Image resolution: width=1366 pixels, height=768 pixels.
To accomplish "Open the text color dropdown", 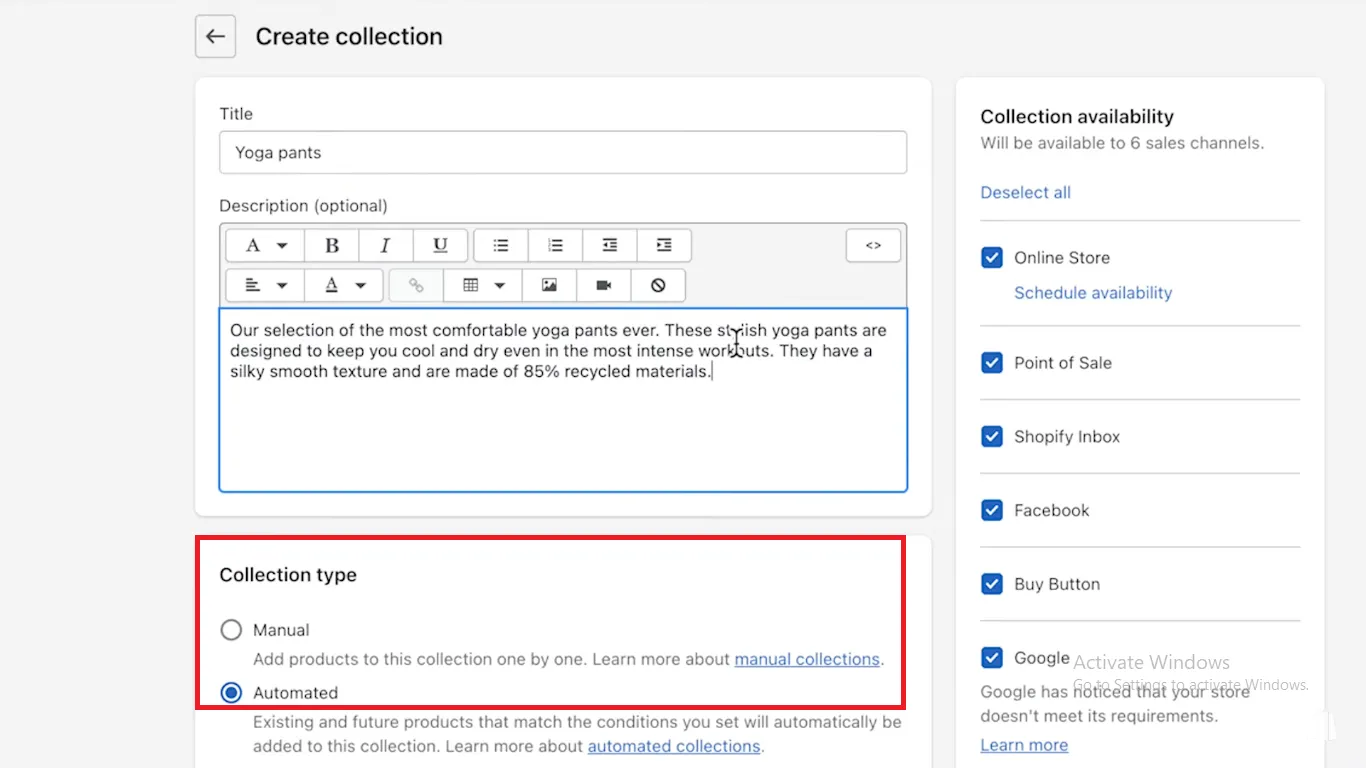I will coord(345,285).
